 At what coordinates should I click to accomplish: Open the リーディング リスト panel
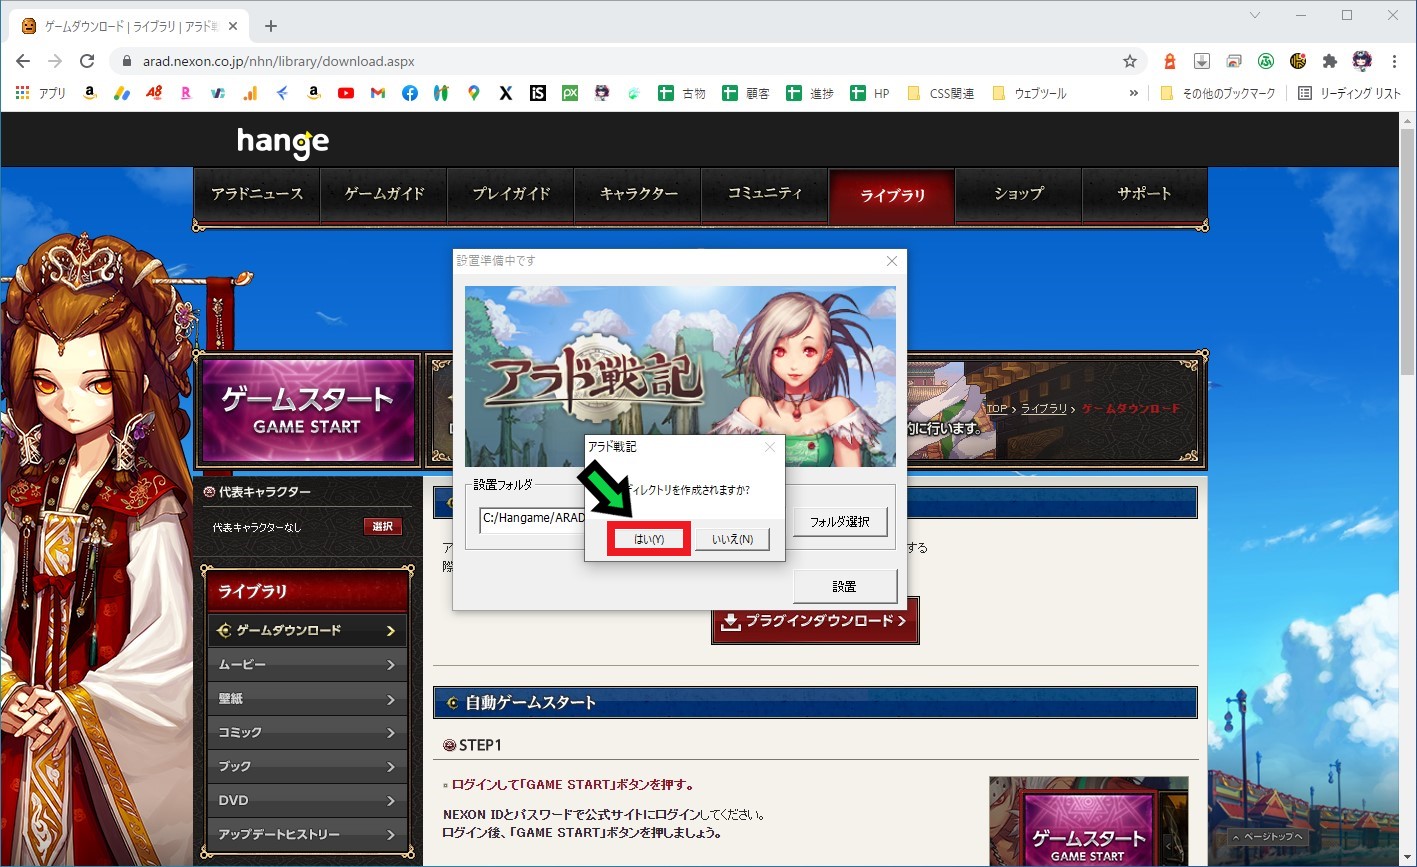pos(1349,93)
